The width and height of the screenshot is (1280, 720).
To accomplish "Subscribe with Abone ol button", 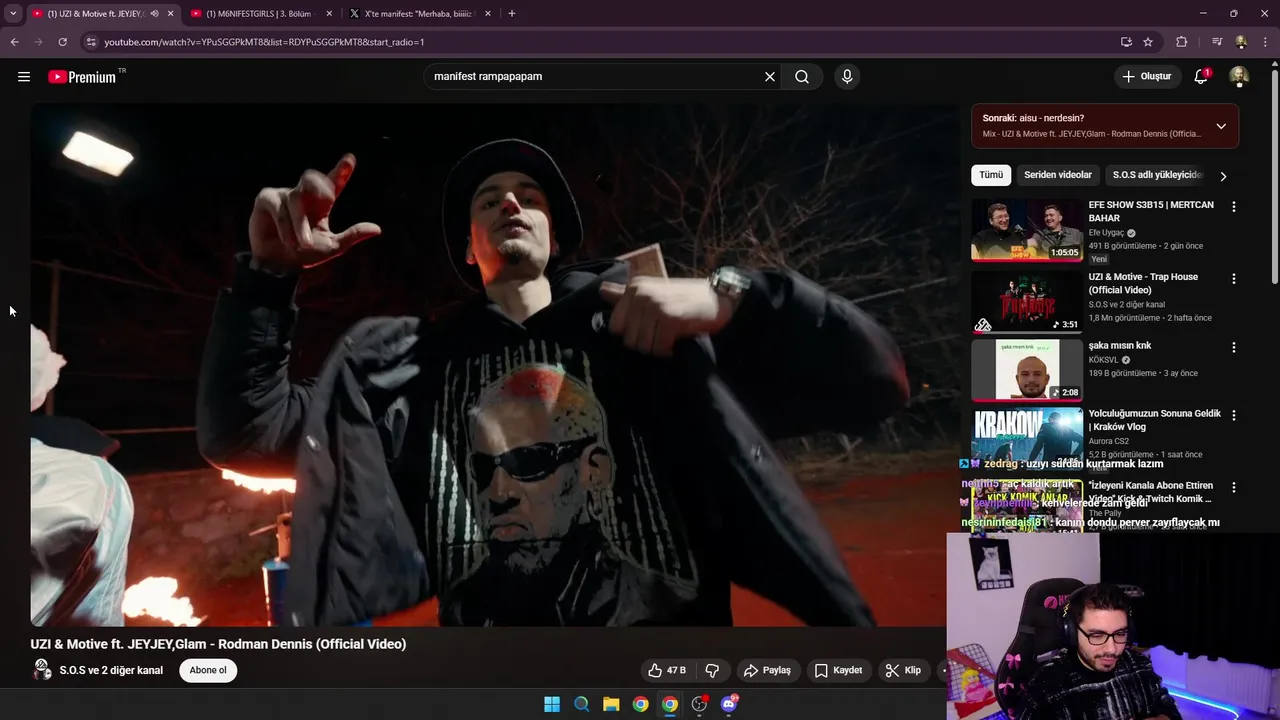I will [208, 670].
